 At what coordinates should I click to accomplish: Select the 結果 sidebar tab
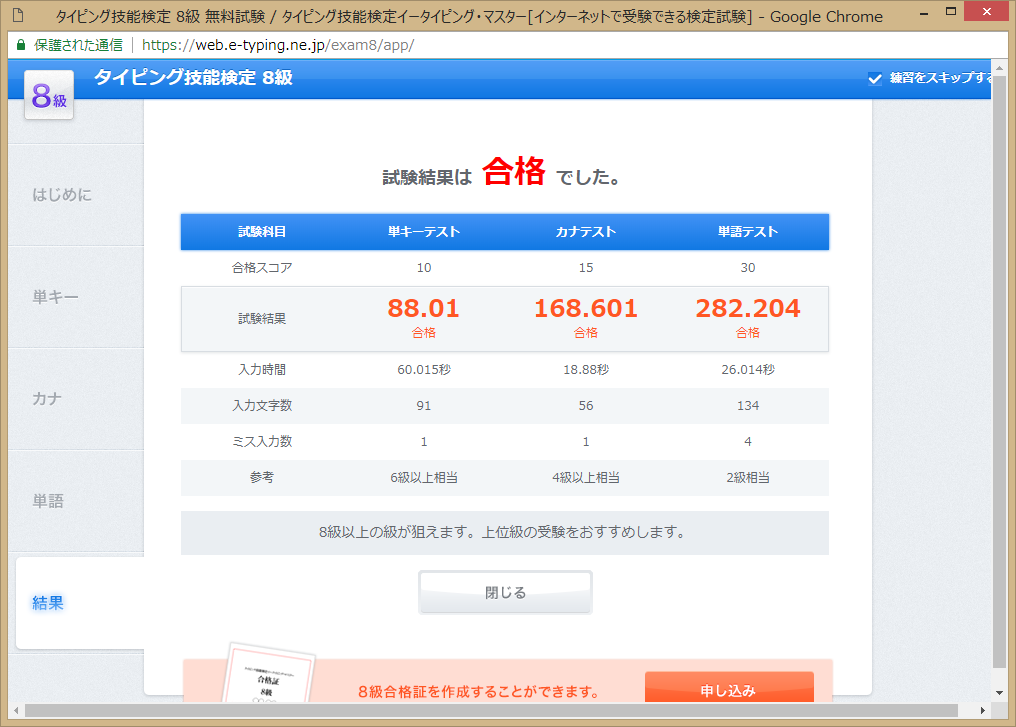click(48, 603)
